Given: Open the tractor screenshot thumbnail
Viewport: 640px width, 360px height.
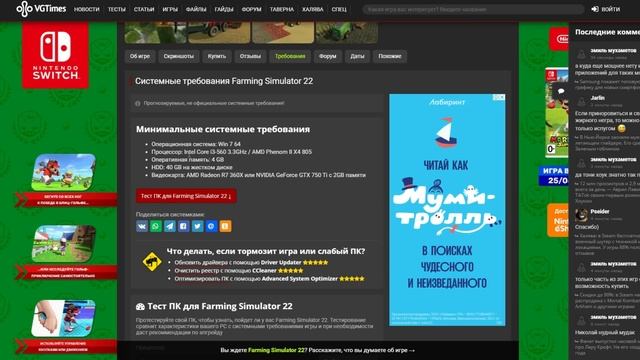Looking at the screenshot, I should pos(219,33).
